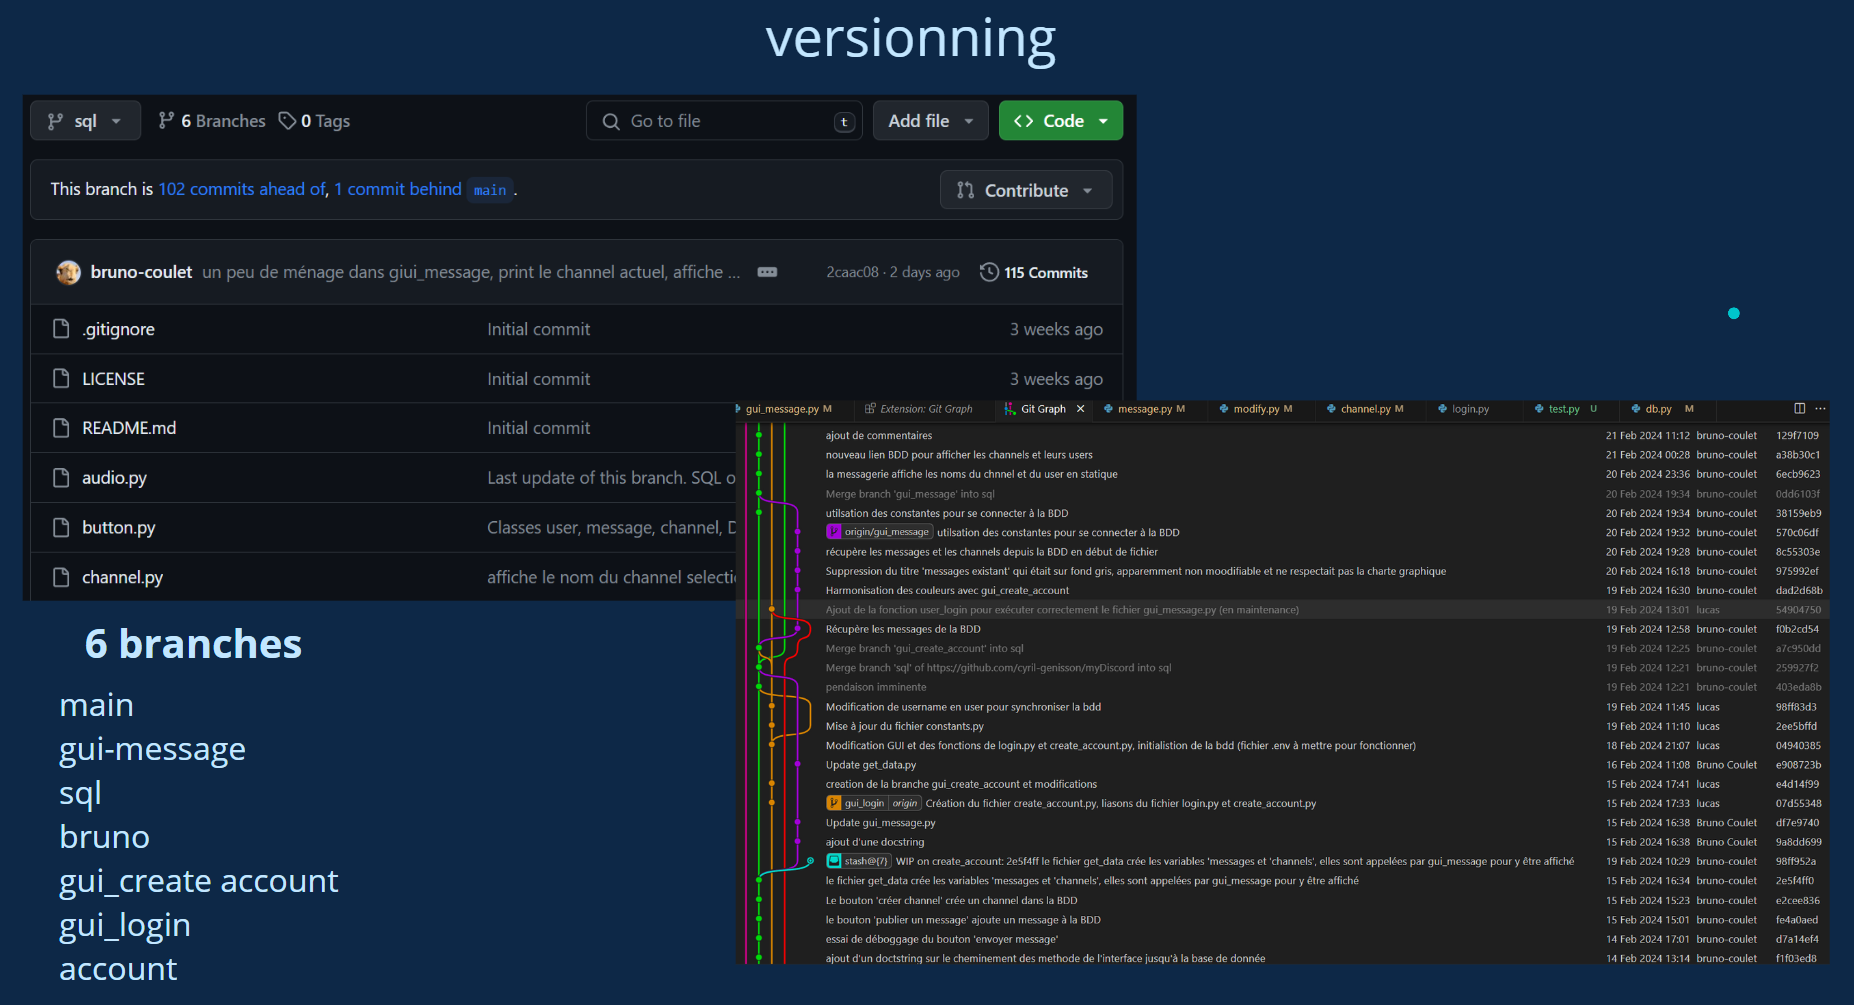The image size is (1854, 1005).
Task: Click the file icon next to .gitignore
Action: 61,329
